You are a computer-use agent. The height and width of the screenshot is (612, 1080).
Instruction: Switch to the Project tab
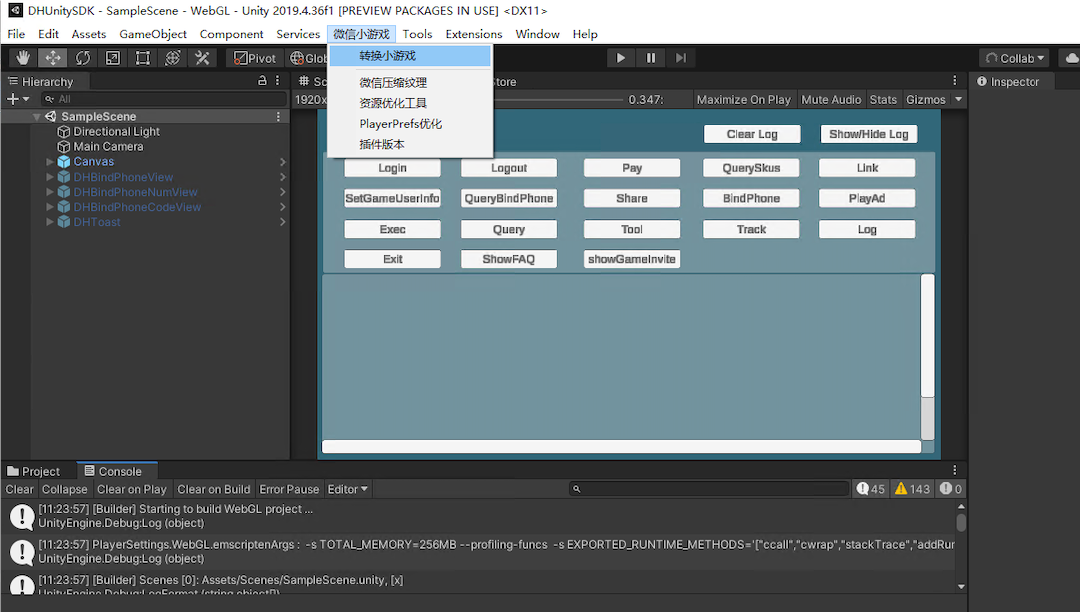click(34, 472)
